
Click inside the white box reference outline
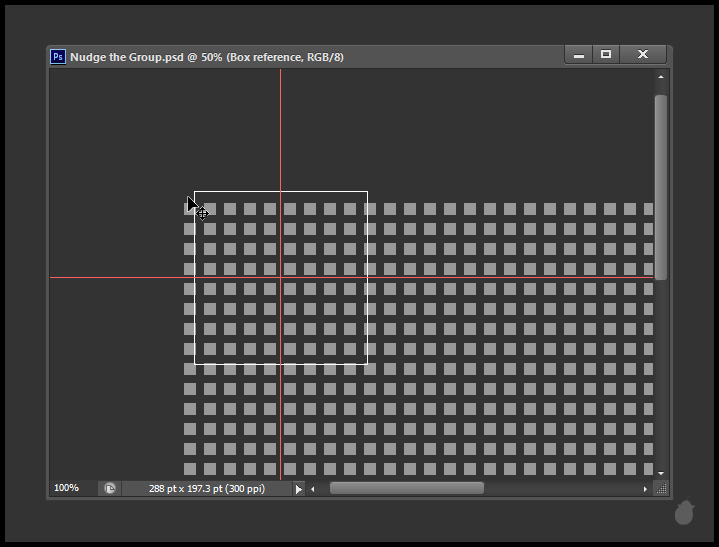pos(320,320)
